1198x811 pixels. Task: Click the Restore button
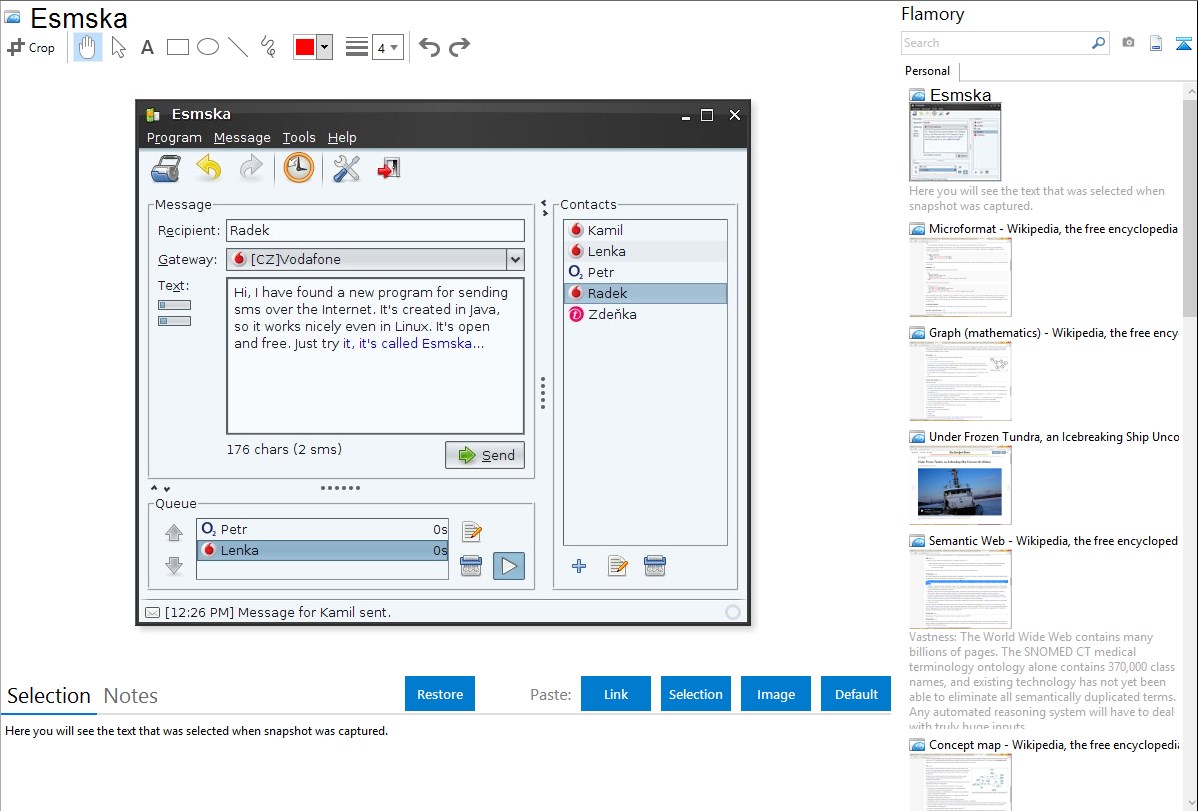point(440,694)
